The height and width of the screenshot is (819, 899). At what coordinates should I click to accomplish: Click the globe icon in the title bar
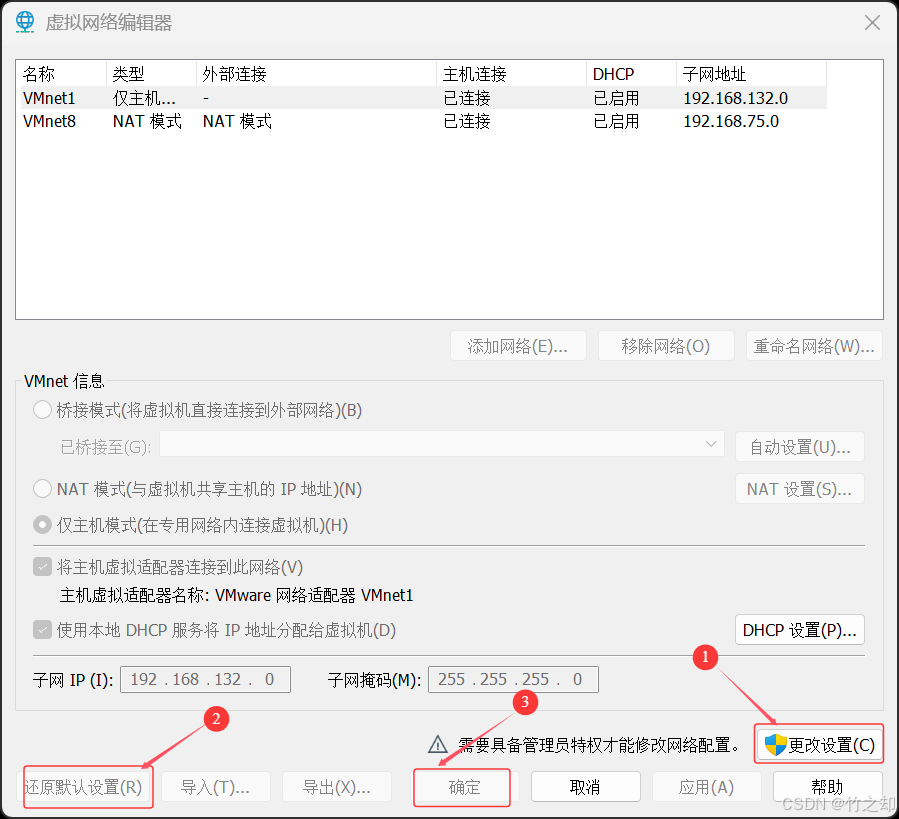tap(24, 21)
